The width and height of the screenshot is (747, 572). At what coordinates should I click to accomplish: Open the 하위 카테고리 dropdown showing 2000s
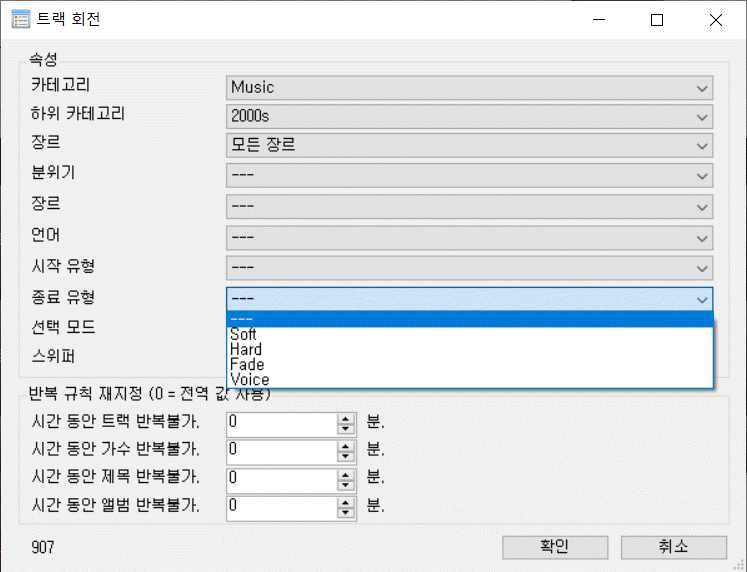point(469,116)
